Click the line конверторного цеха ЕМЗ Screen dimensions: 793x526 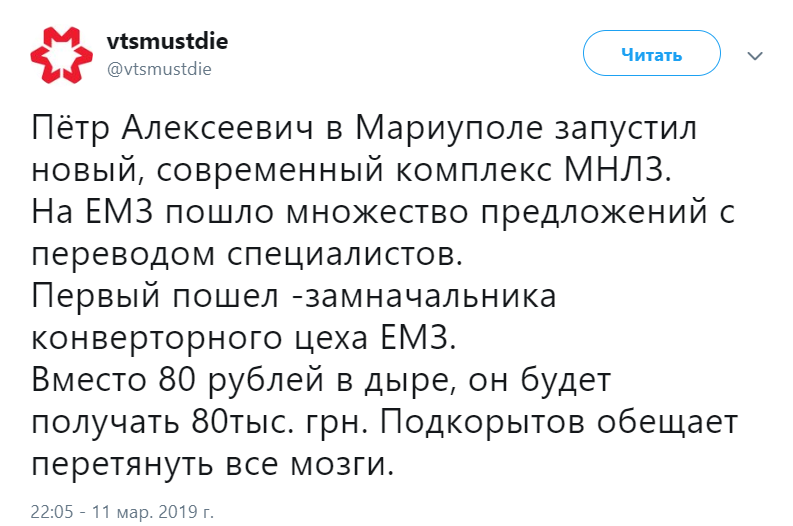coord(244,338)
